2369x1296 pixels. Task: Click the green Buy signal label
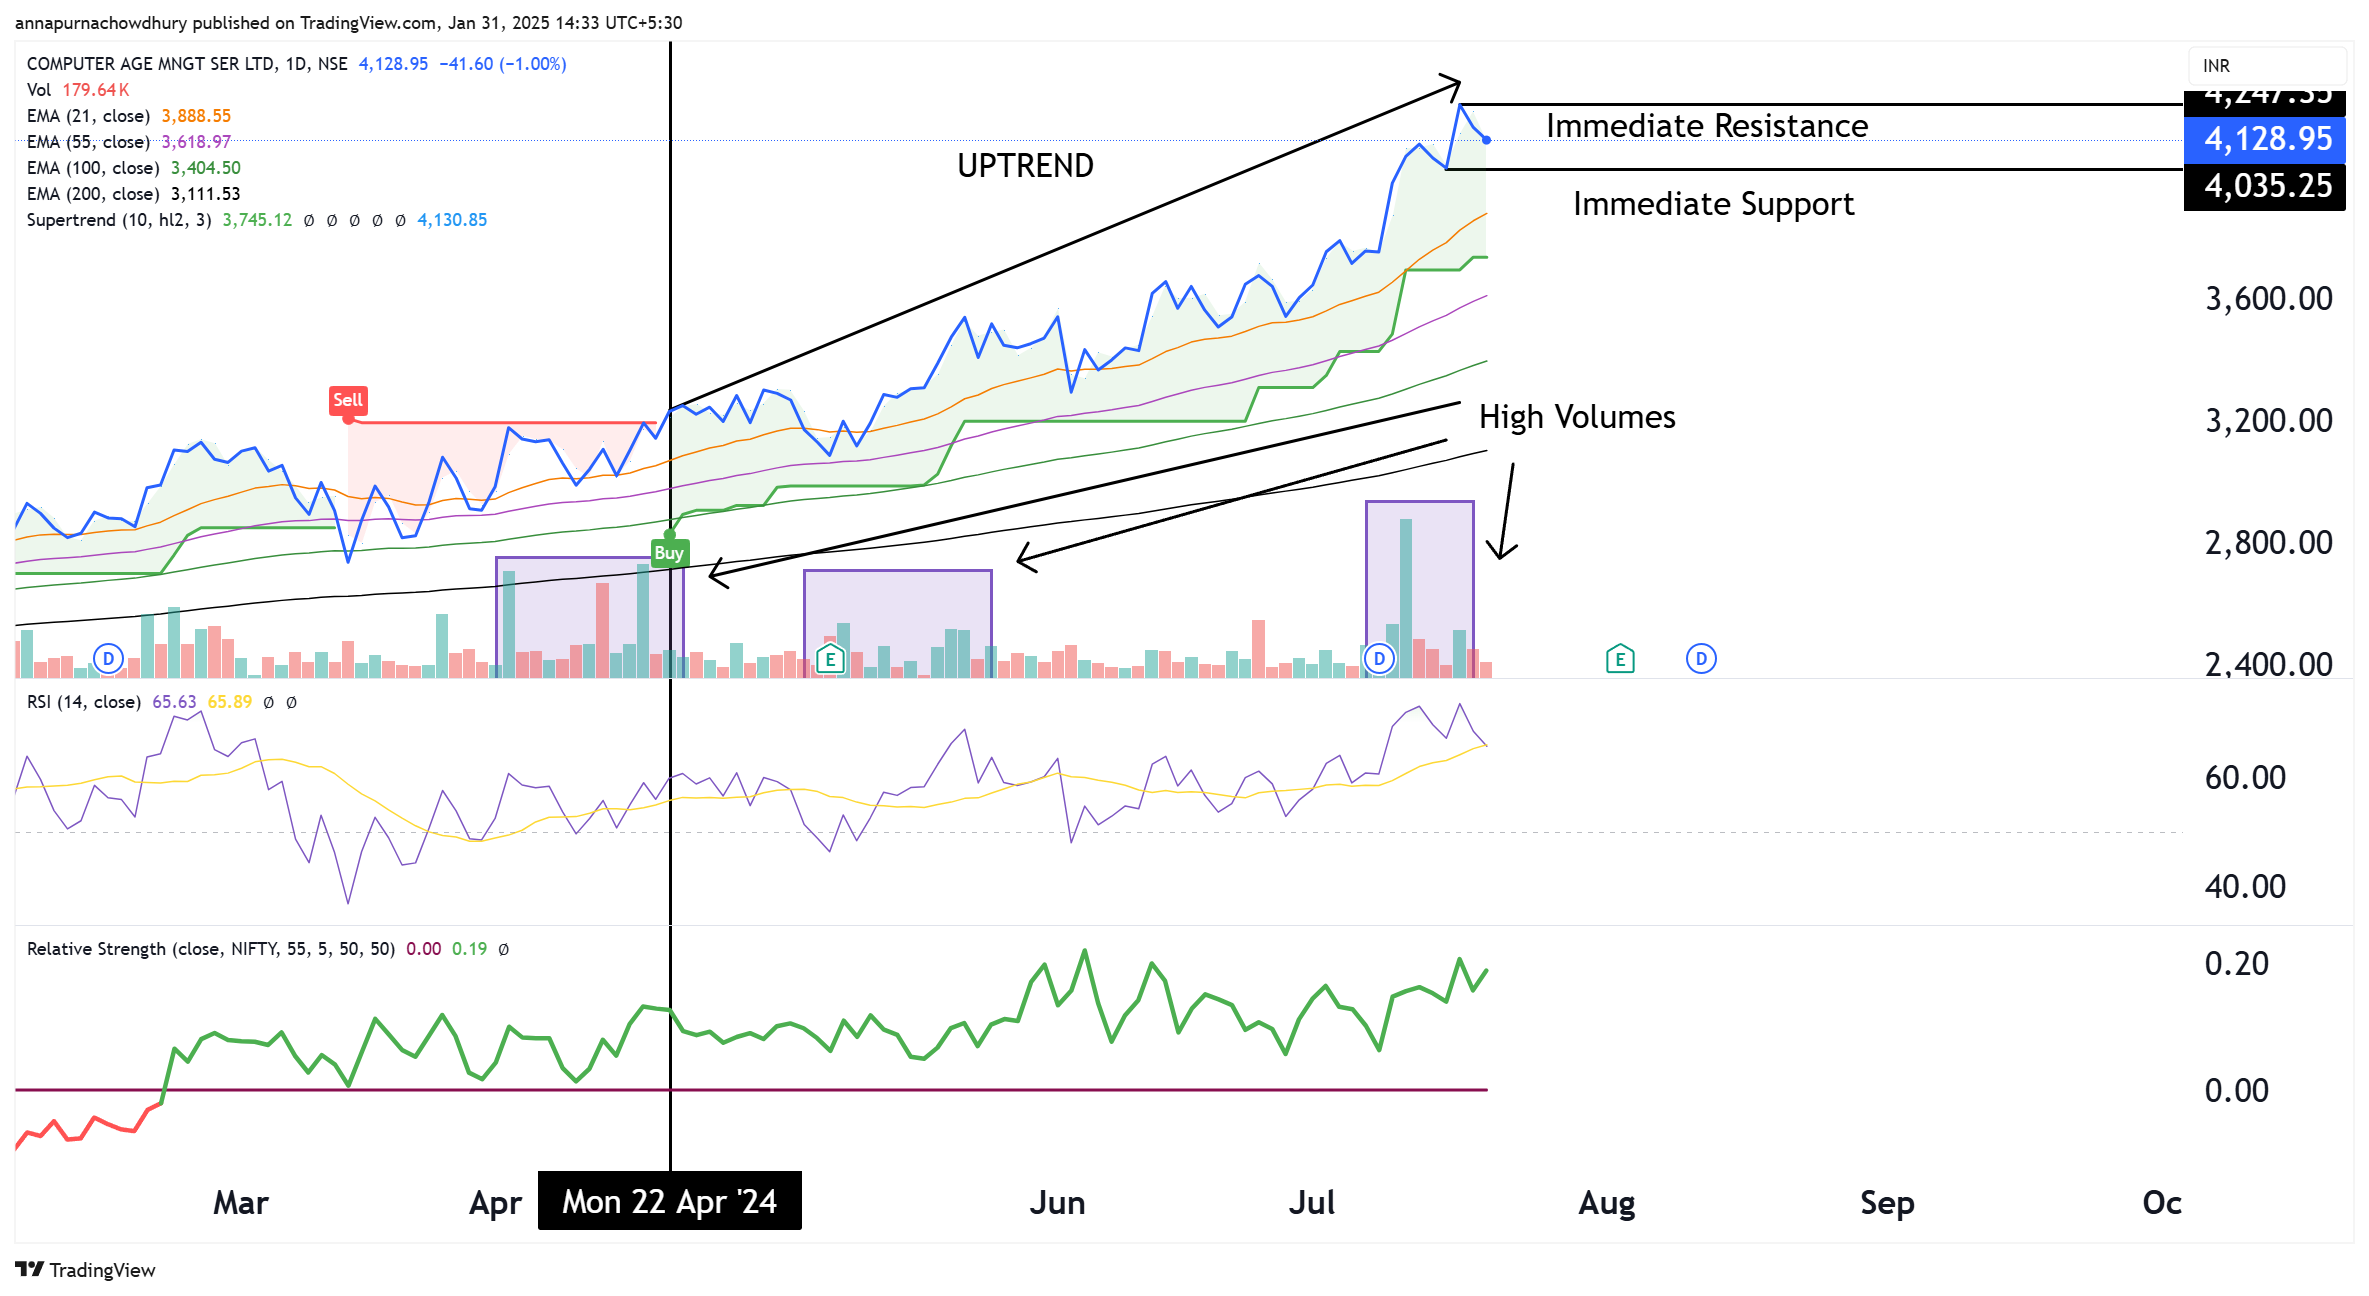tap(669, 553)
